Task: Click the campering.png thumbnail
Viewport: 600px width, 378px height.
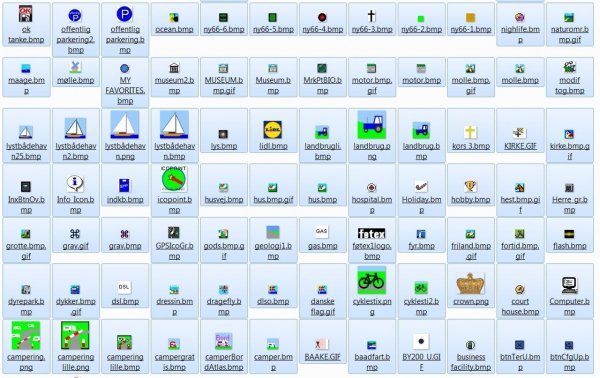Action: click(x=26, y=336)
